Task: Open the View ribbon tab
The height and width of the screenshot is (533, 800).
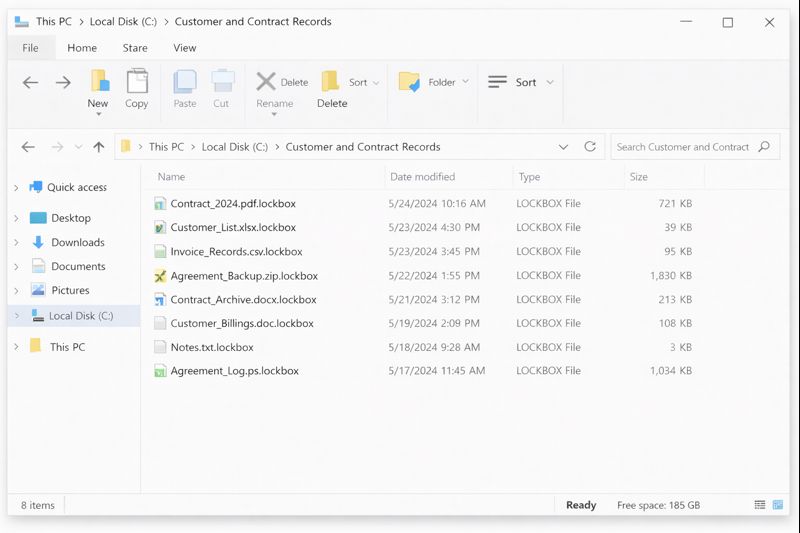Action: 185,48
